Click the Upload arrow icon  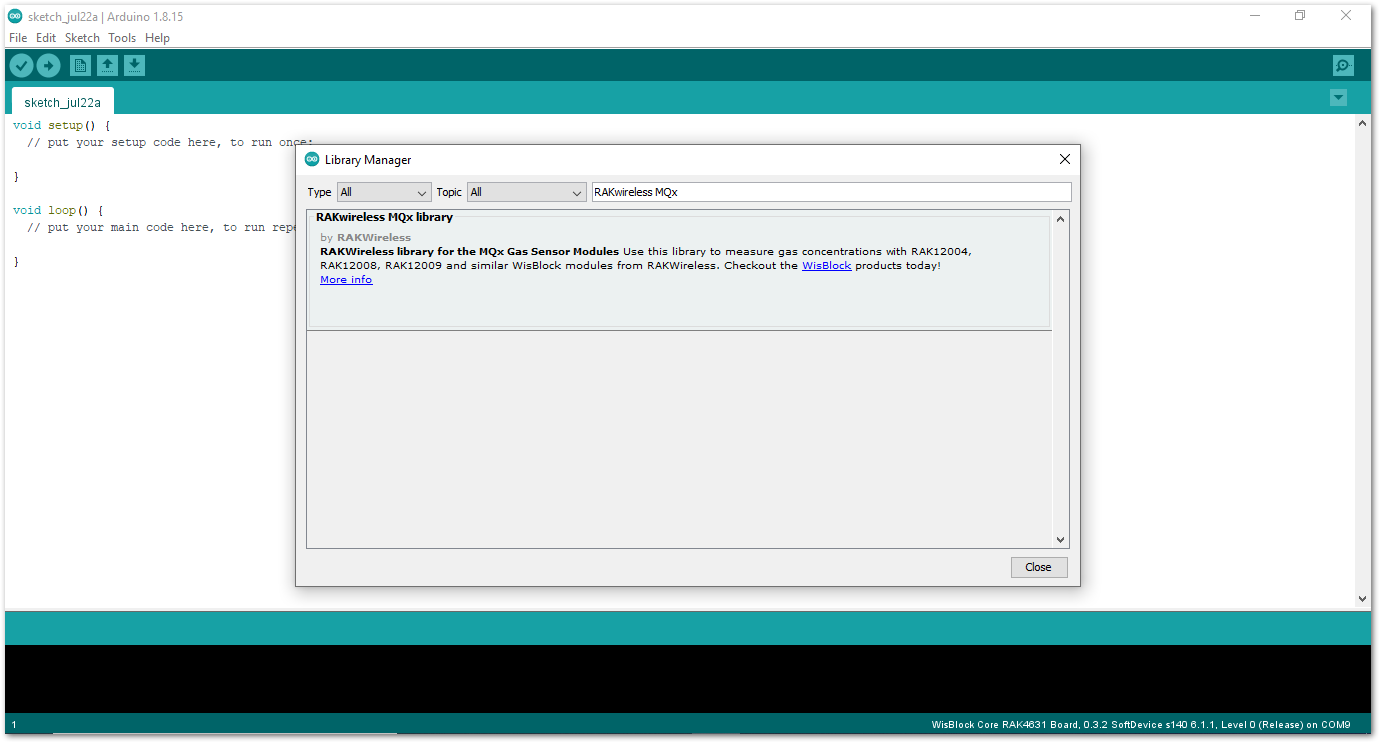[48, 66]
